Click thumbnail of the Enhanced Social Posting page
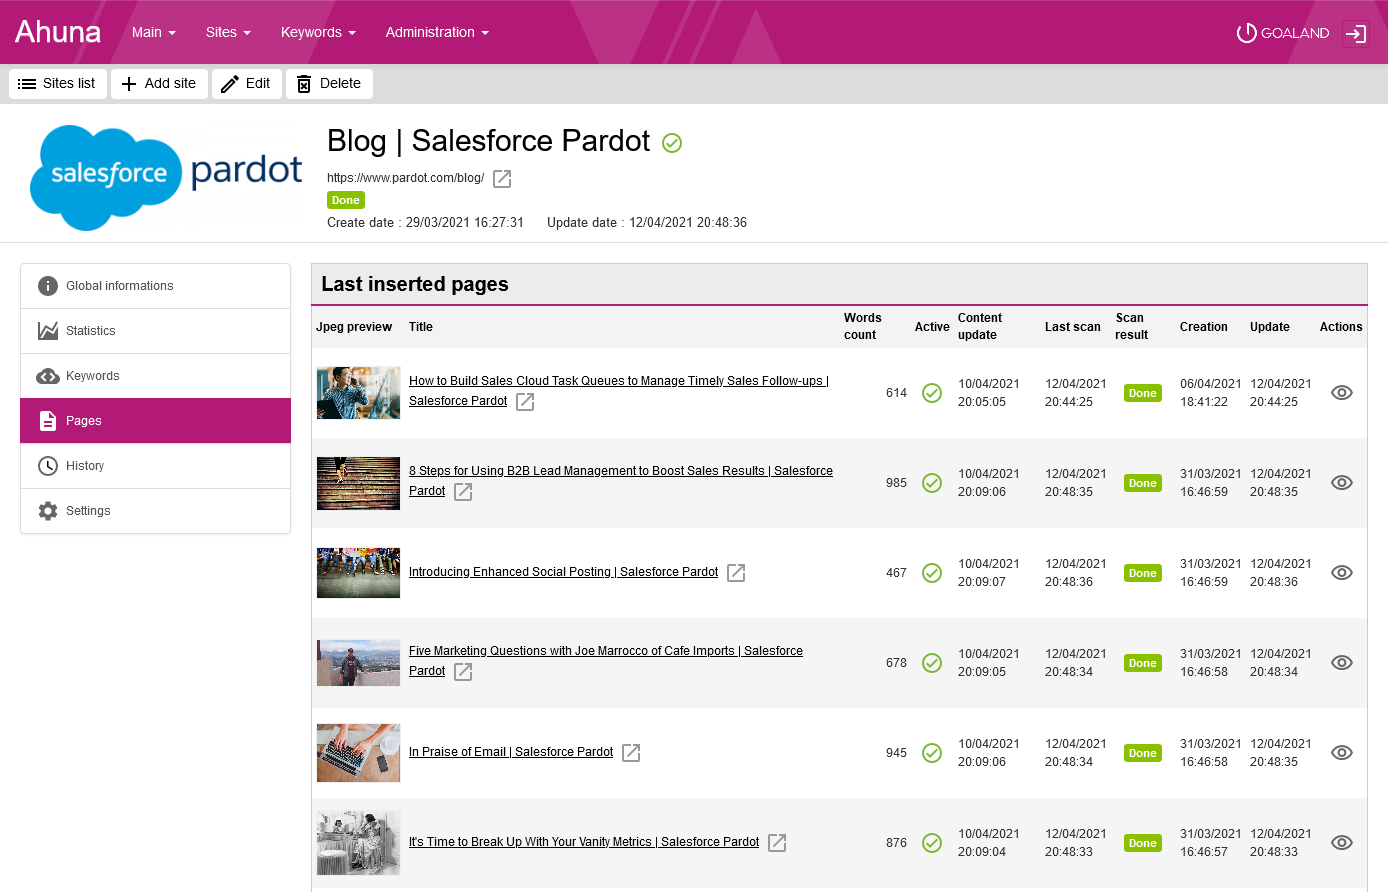The width and height of the screenshot is (1388, 892). click(358, 573)
